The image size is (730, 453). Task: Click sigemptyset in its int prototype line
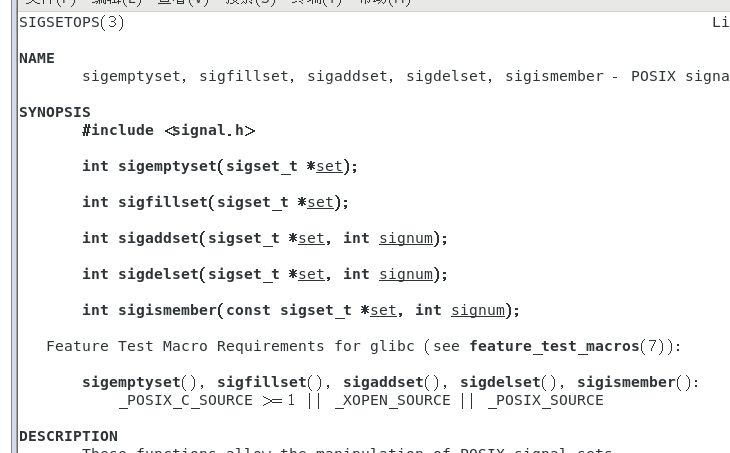[167, 166]
